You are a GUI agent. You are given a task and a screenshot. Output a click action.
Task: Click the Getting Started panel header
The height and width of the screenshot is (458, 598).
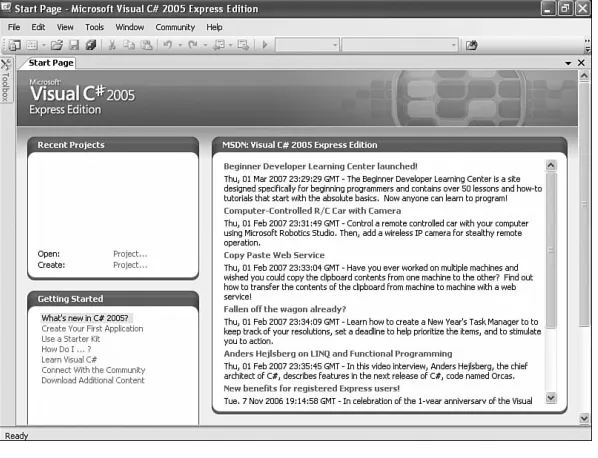point(113,299)
